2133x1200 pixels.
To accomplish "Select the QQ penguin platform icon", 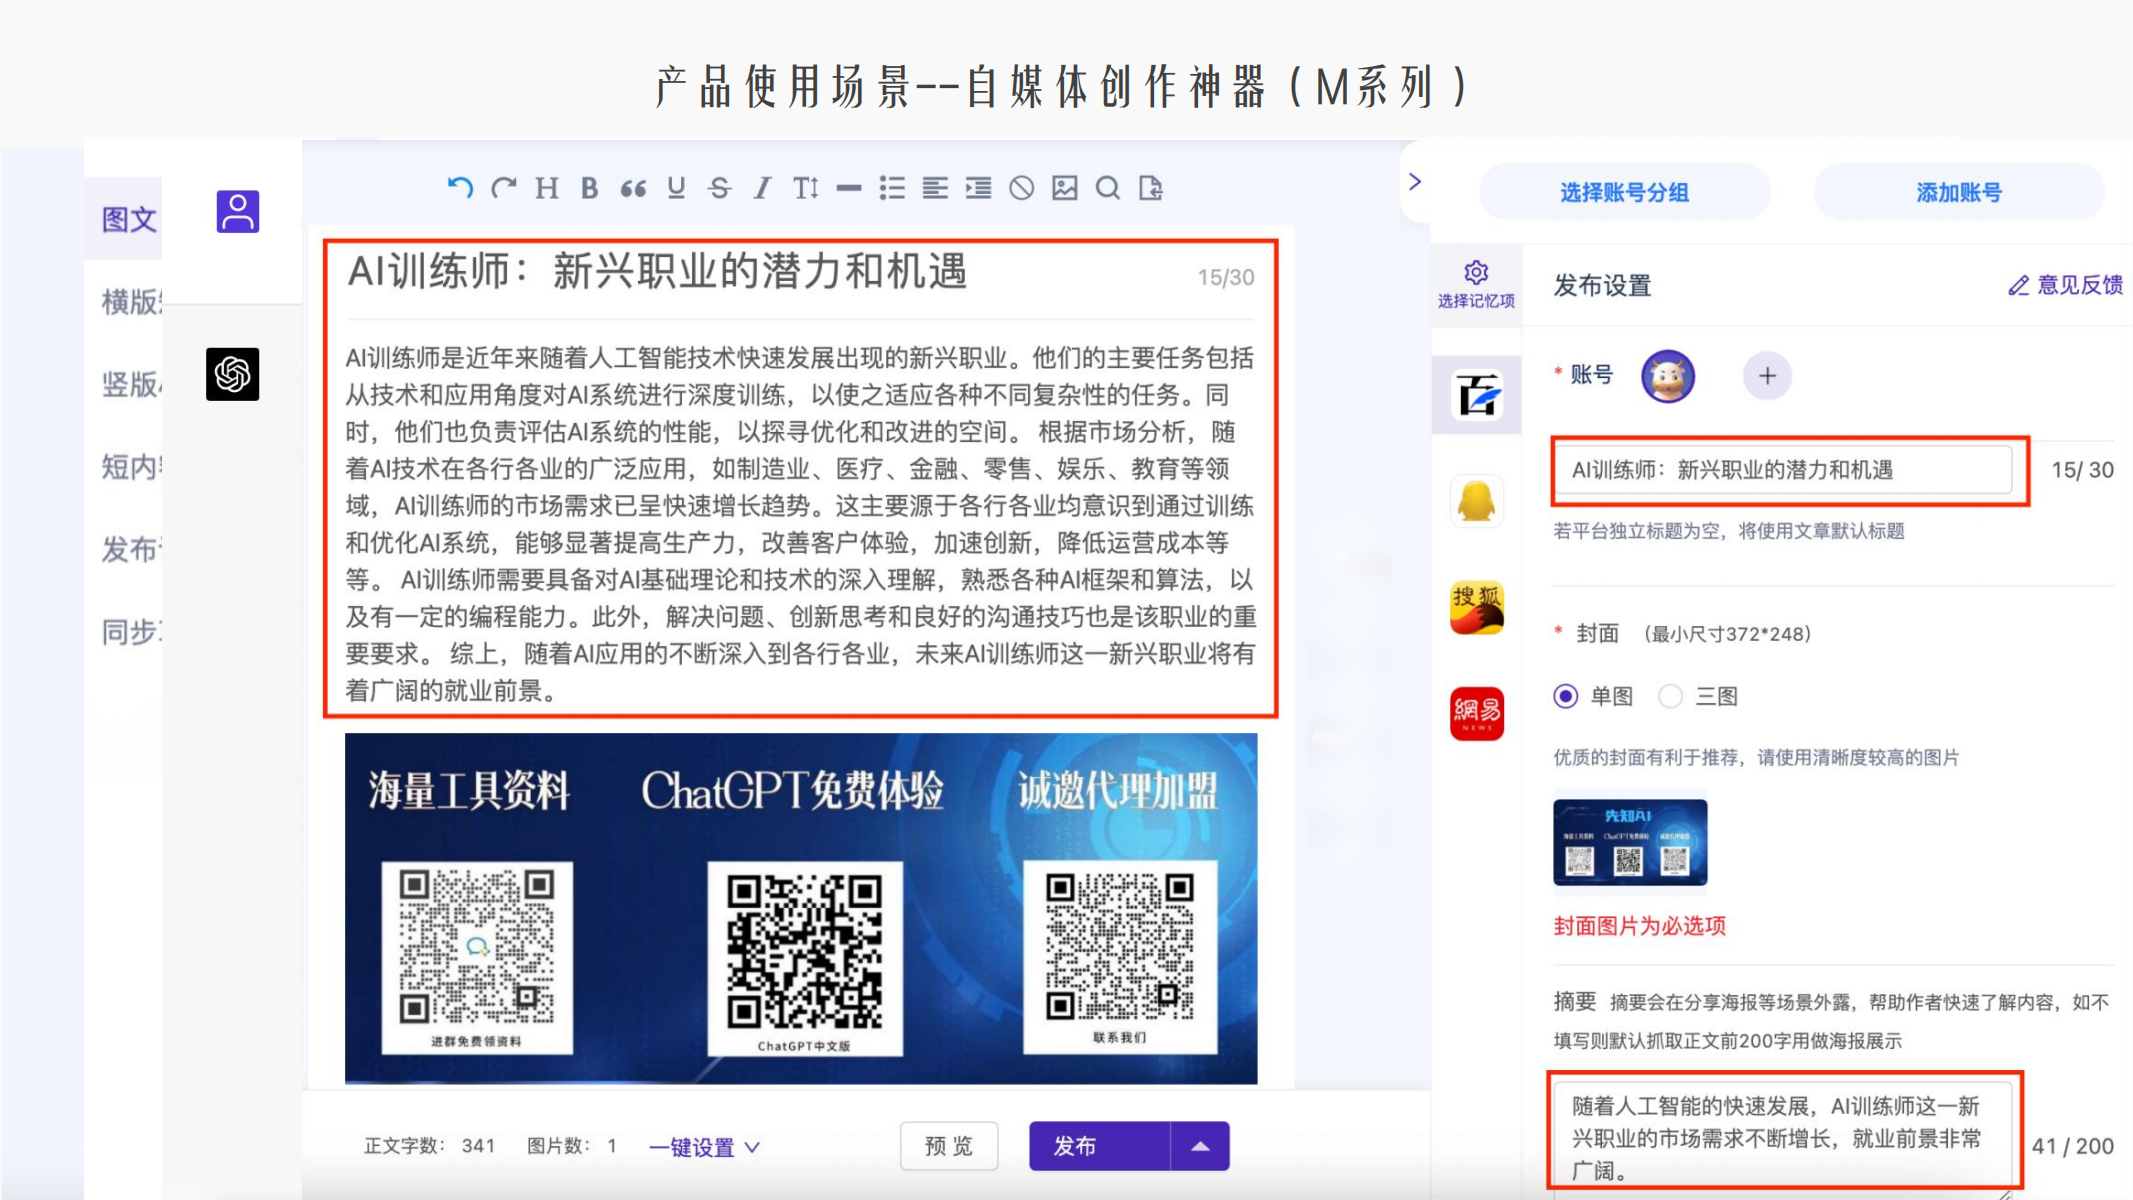I will point(1477,502).
